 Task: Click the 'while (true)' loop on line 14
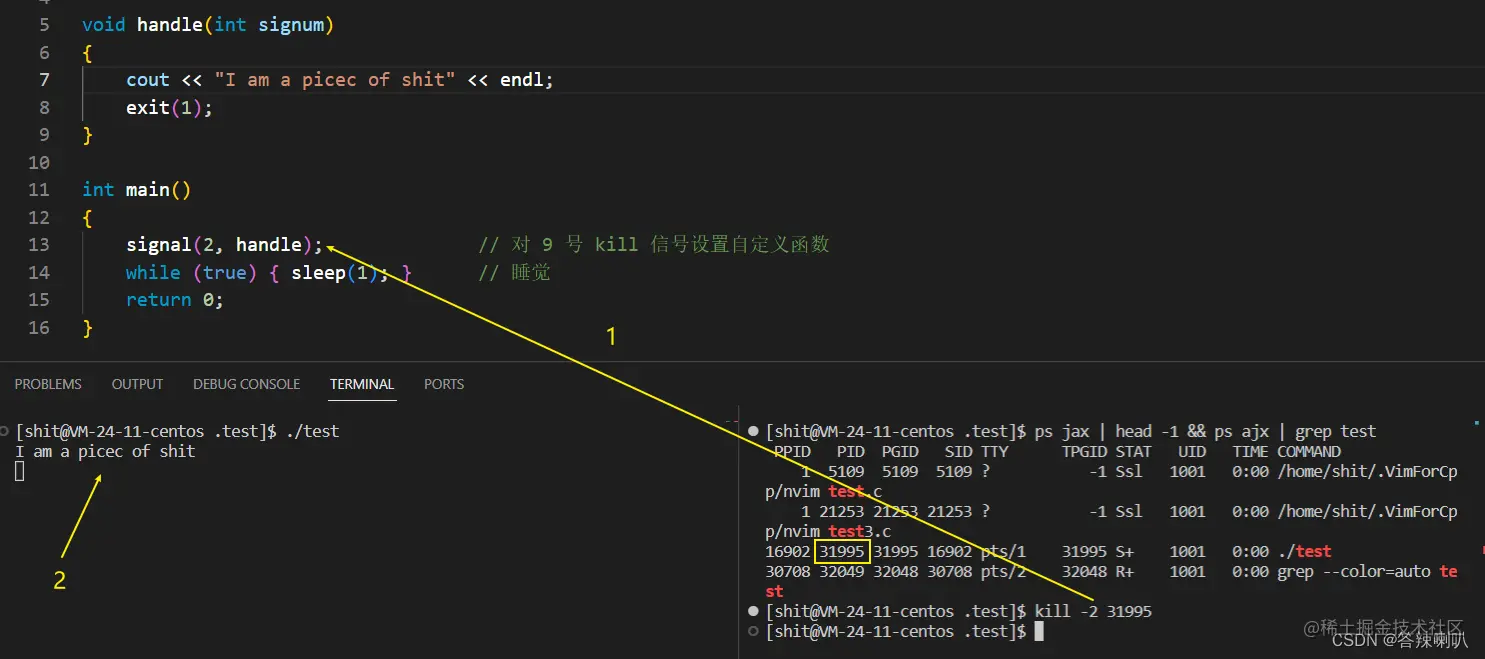click(x=192, y=273)
